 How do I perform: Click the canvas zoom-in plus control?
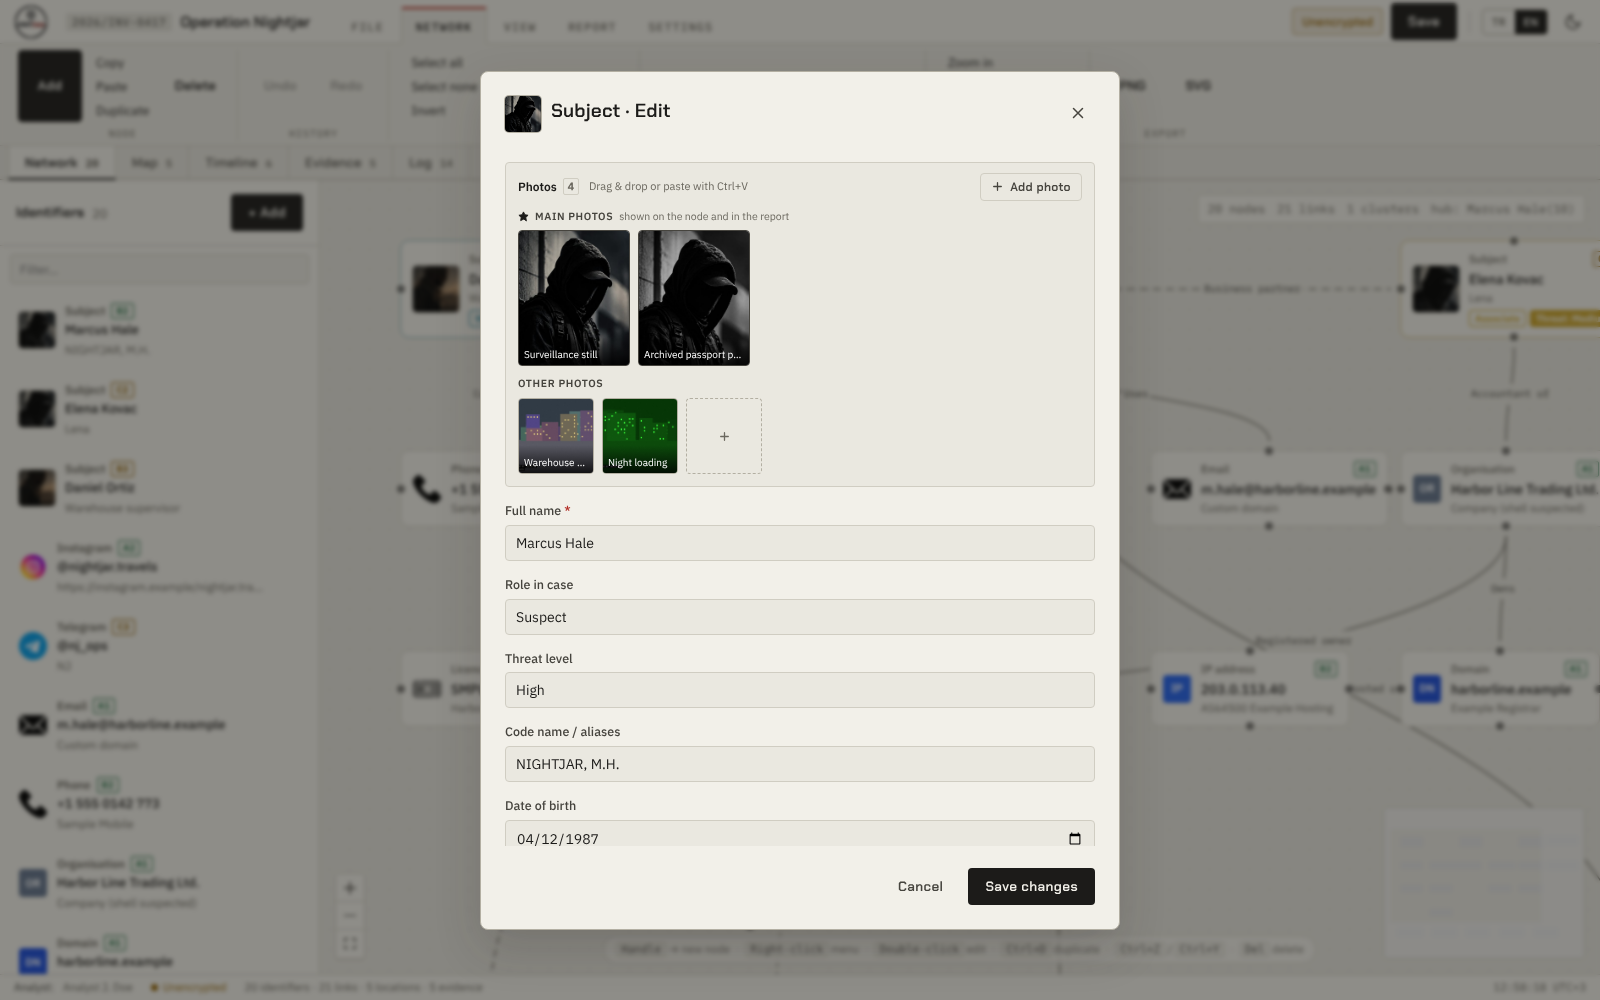pyautogui.click(x=350, y=887)
